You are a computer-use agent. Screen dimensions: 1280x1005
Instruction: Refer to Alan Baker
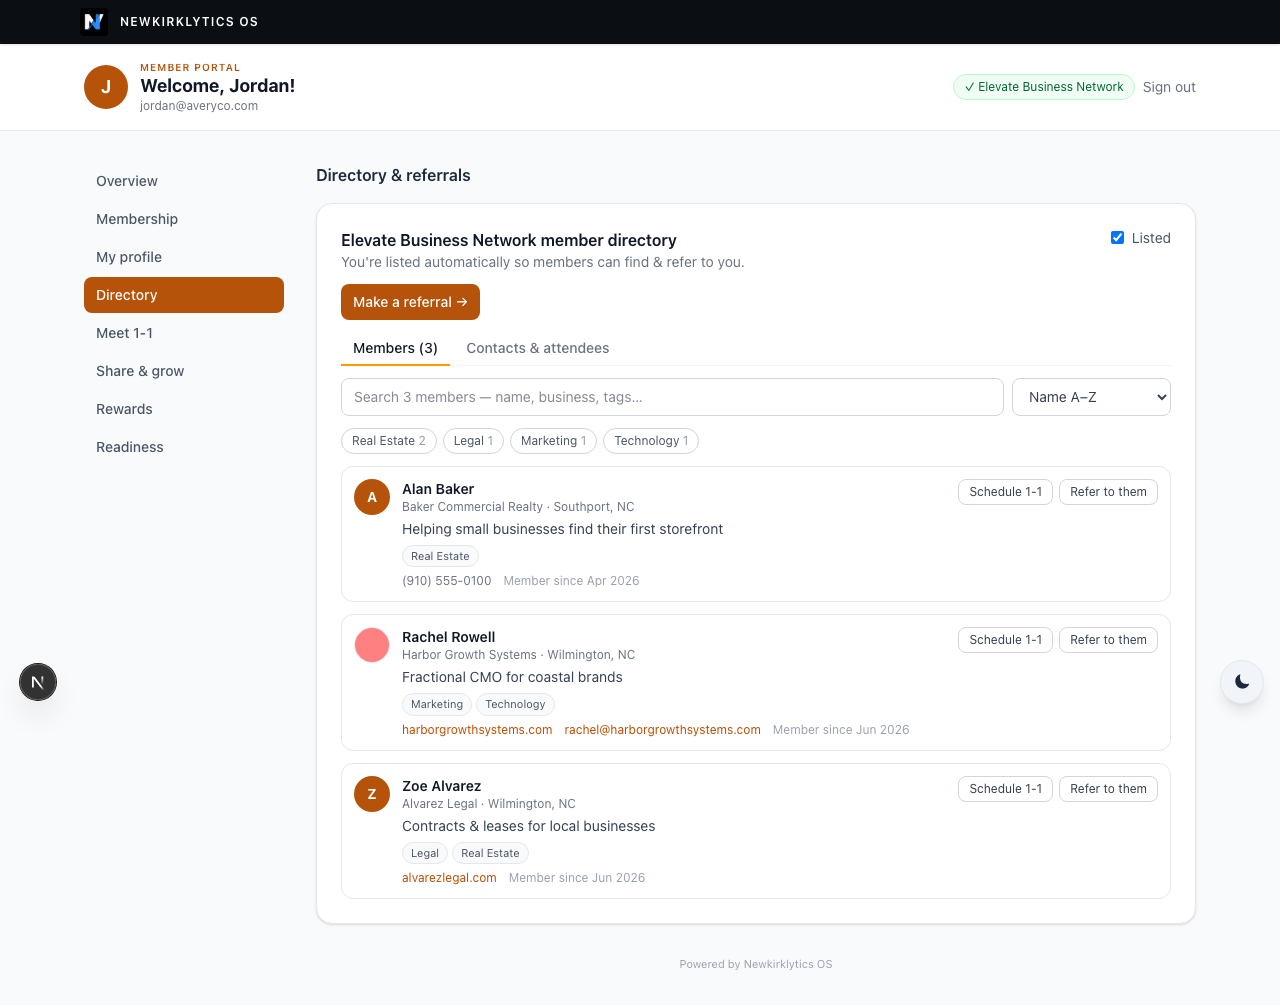pos(1108,492)
